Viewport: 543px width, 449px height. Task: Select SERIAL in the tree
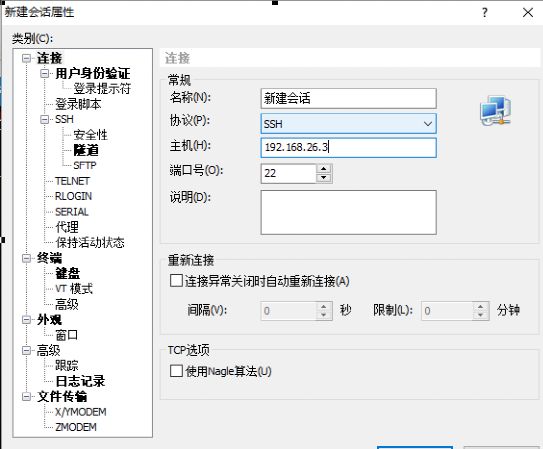tap(72, 212)
